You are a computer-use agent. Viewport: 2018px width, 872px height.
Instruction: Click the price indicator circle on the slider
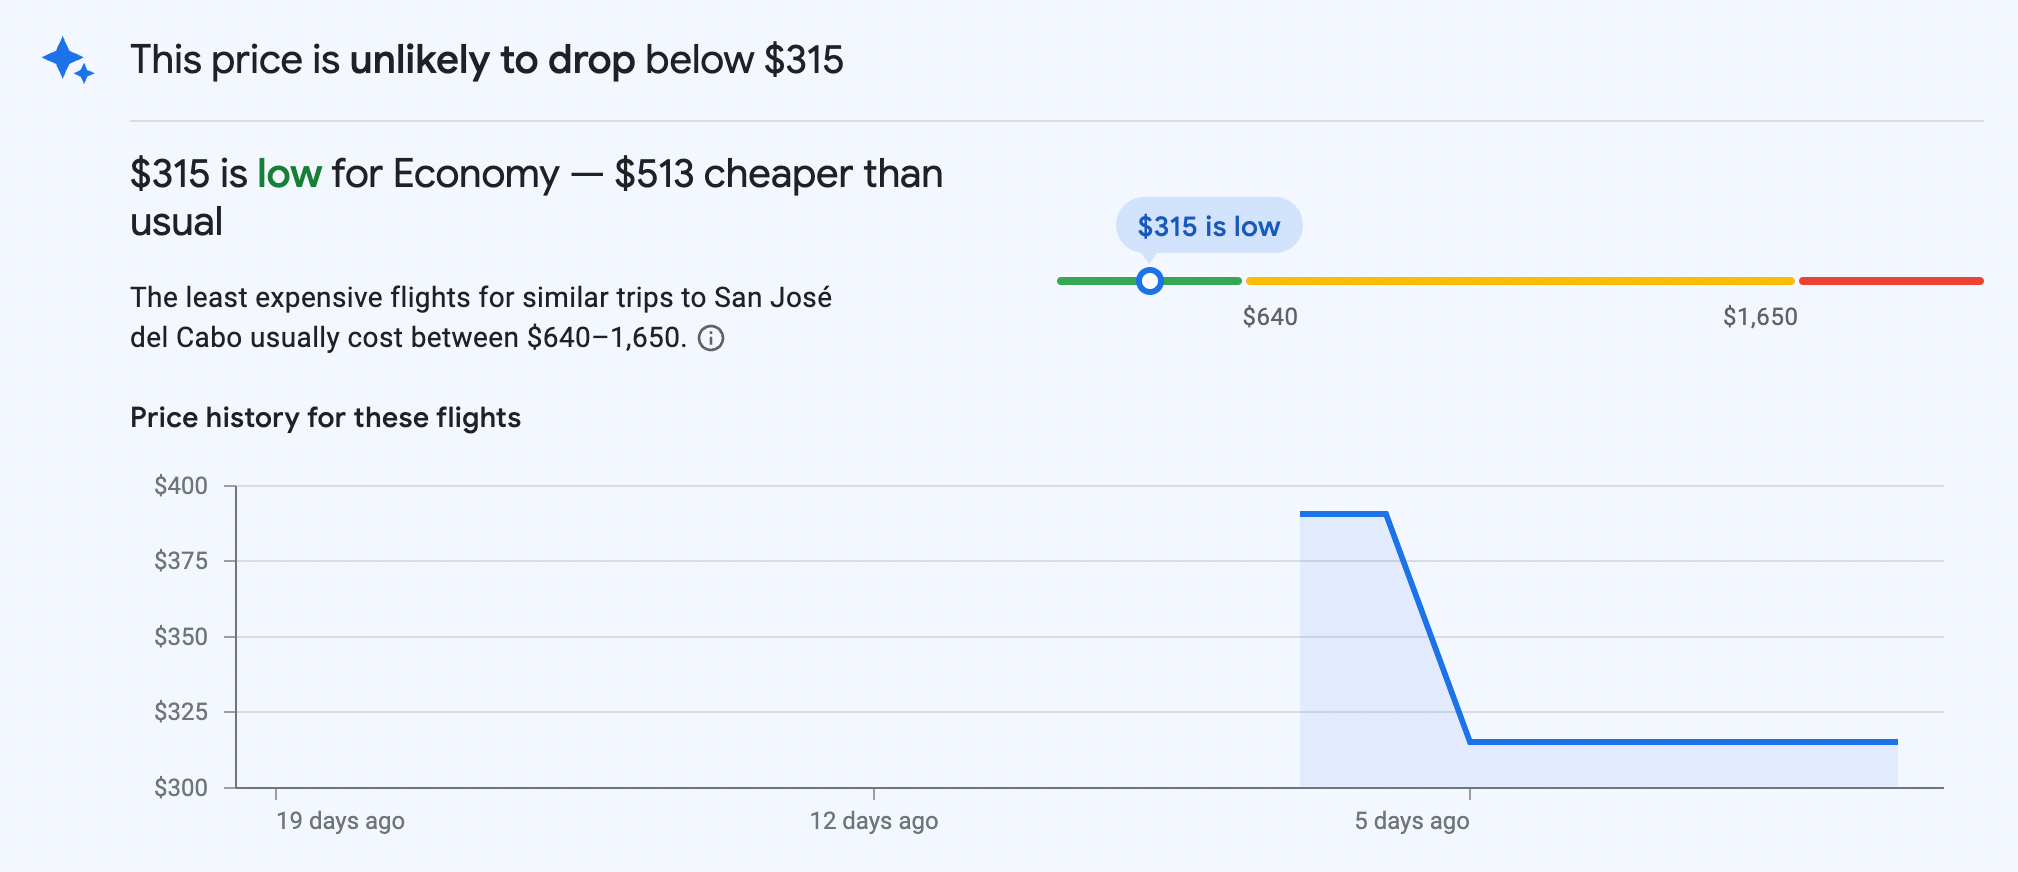[x=1150, y=281]
